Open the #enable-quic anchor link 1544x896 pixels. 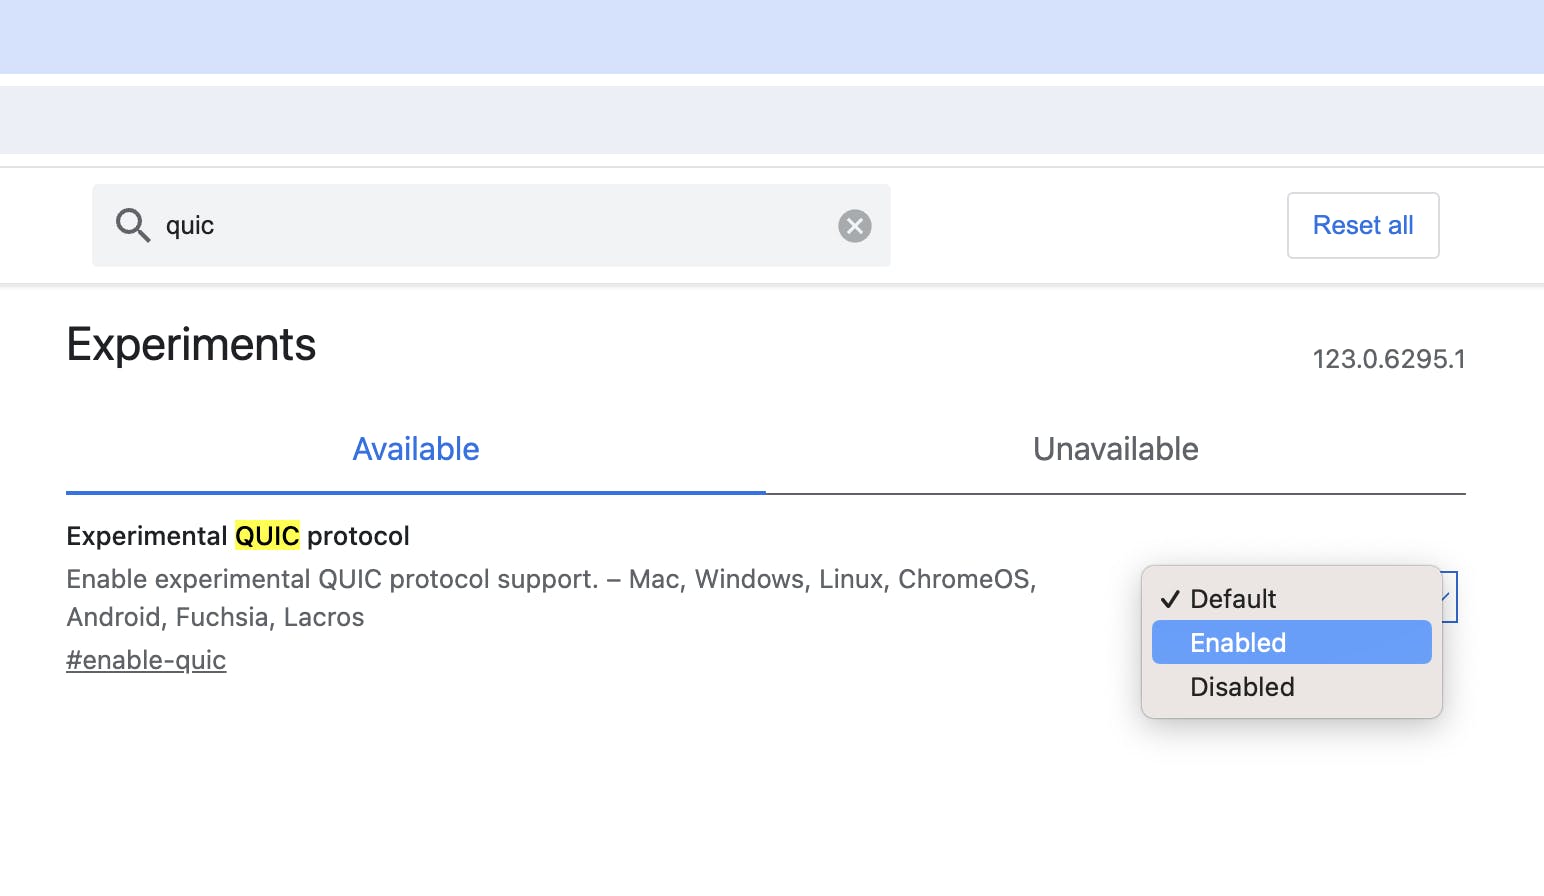146,660
